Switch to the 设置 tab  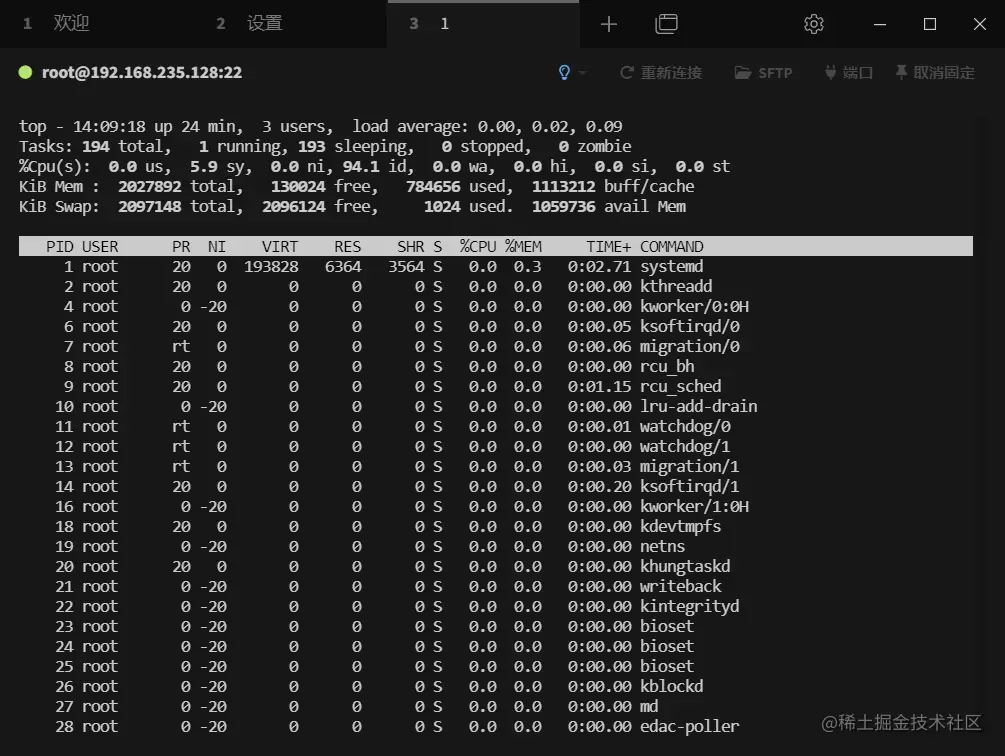pos(265,24)
